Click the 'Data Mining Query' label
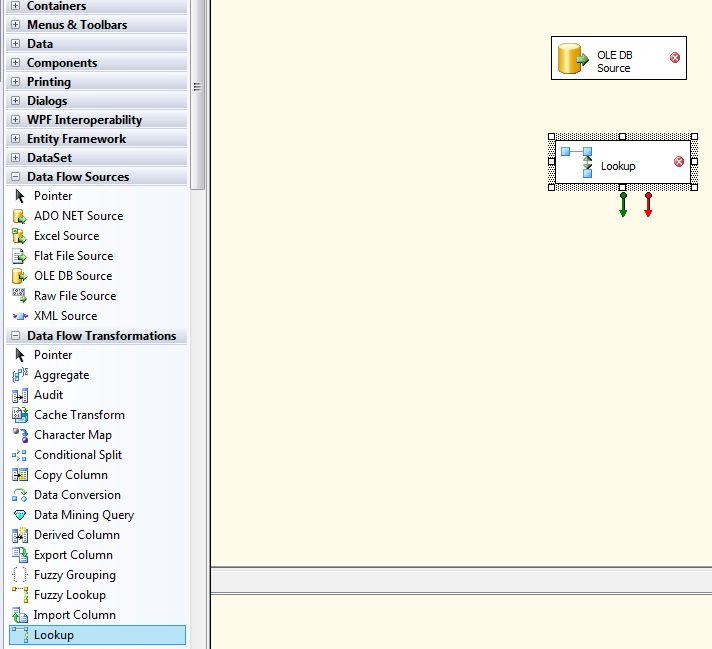The height and width of the screenshot is (649, 712). pyautogui.click(x=84, y=515)
